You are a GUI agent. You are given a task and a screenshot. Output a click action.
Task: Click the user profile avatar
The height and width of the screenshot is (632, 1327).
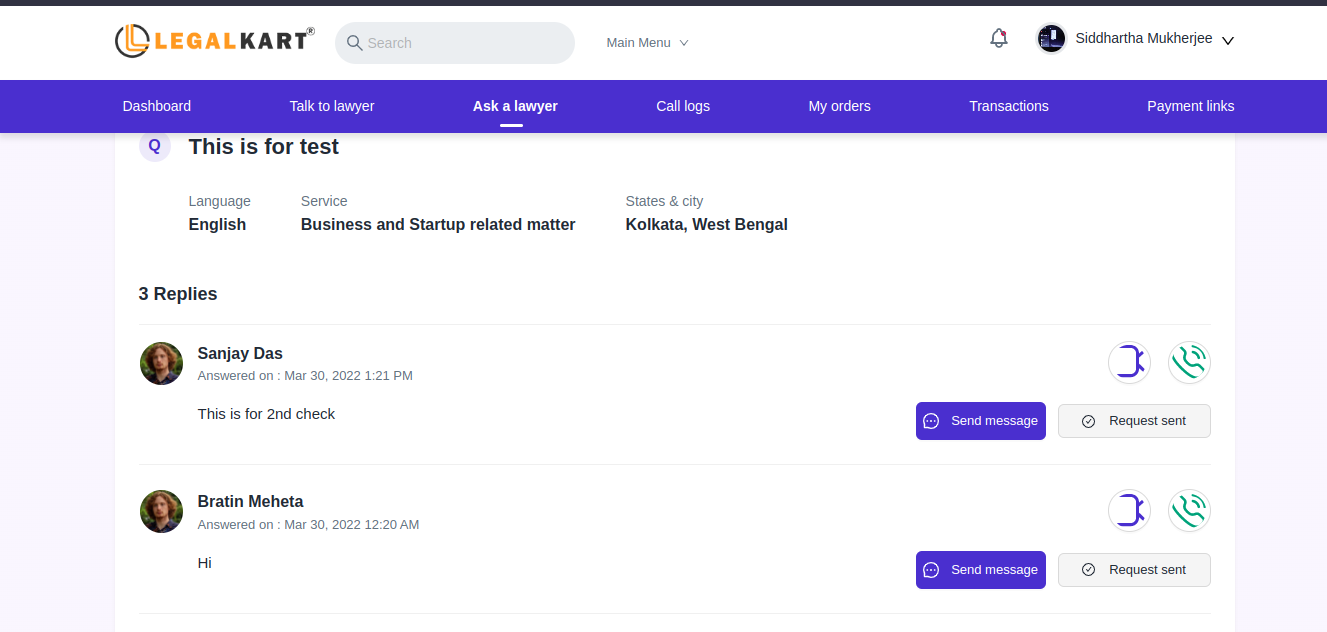[1051, 39]
